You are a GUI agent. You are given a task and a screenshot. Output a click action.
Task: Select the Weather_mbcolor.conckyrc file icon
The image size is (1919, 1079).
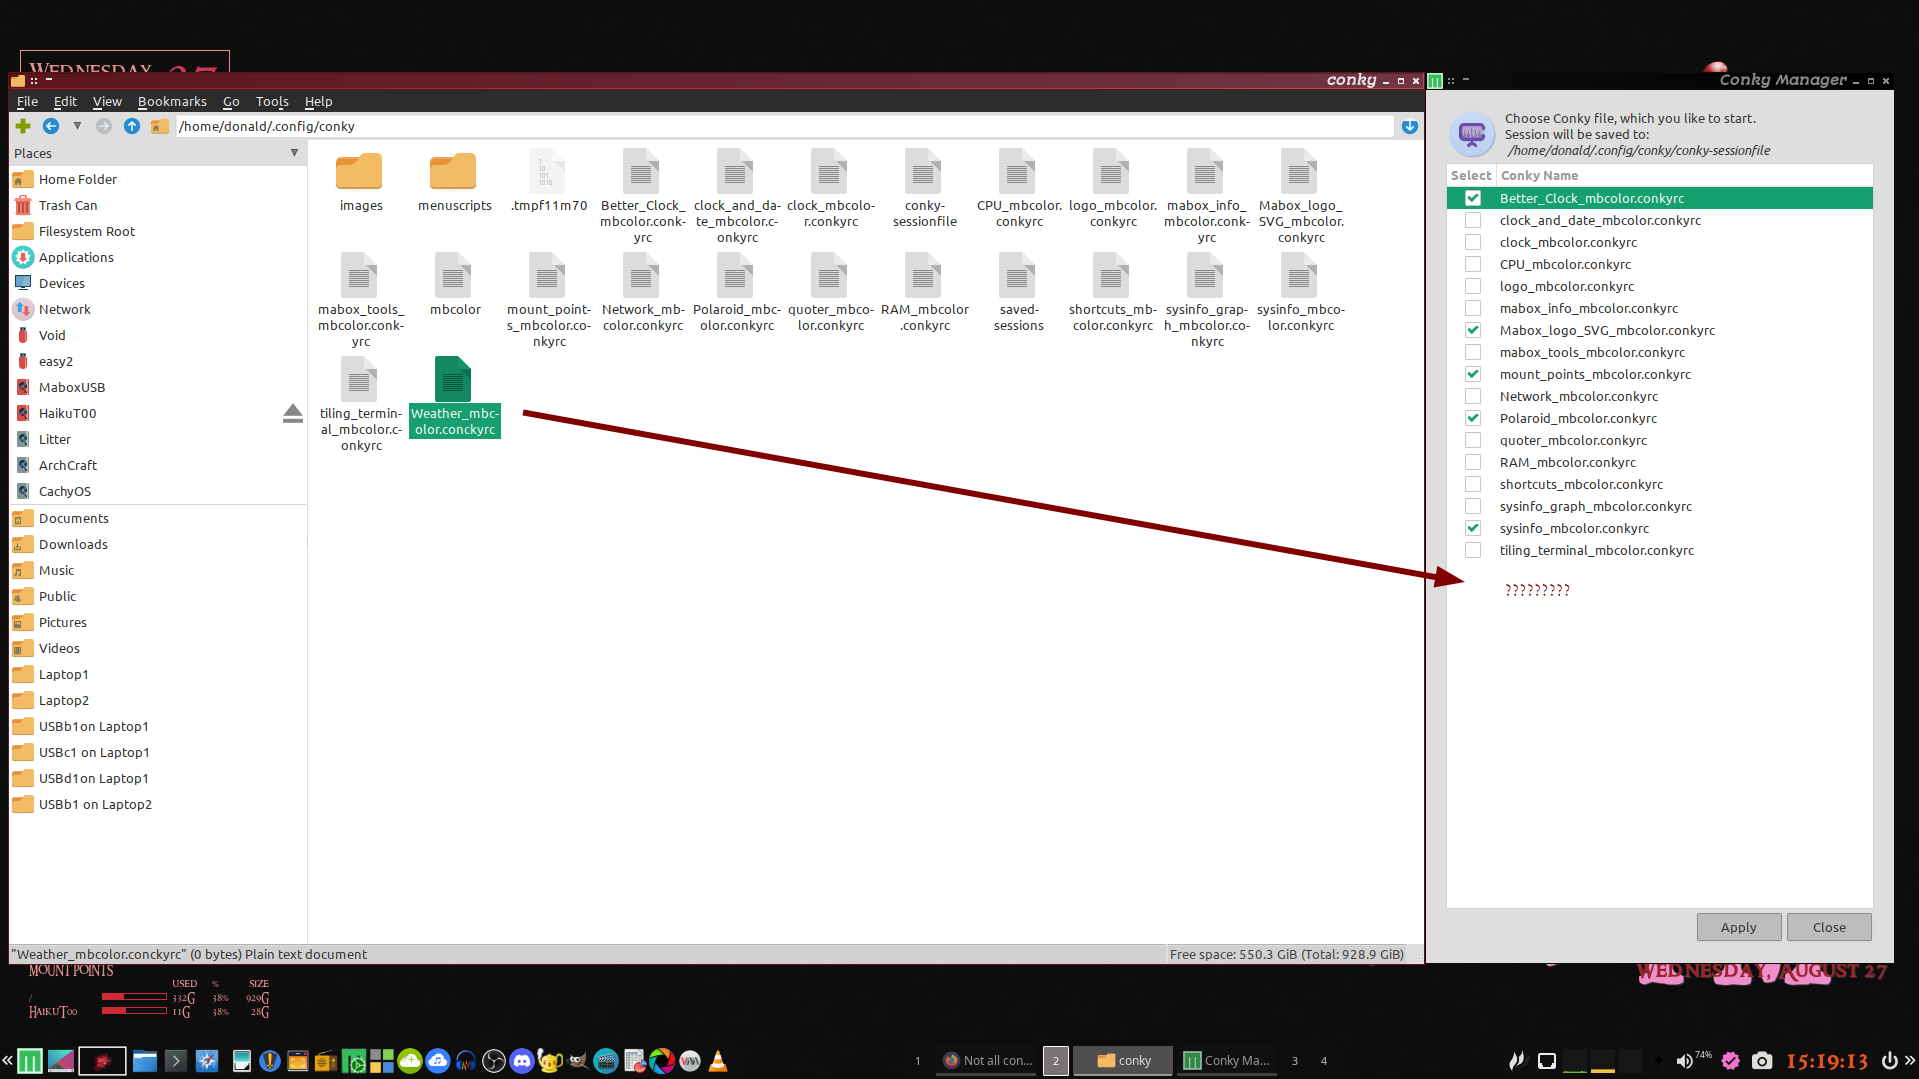(453, 380)
